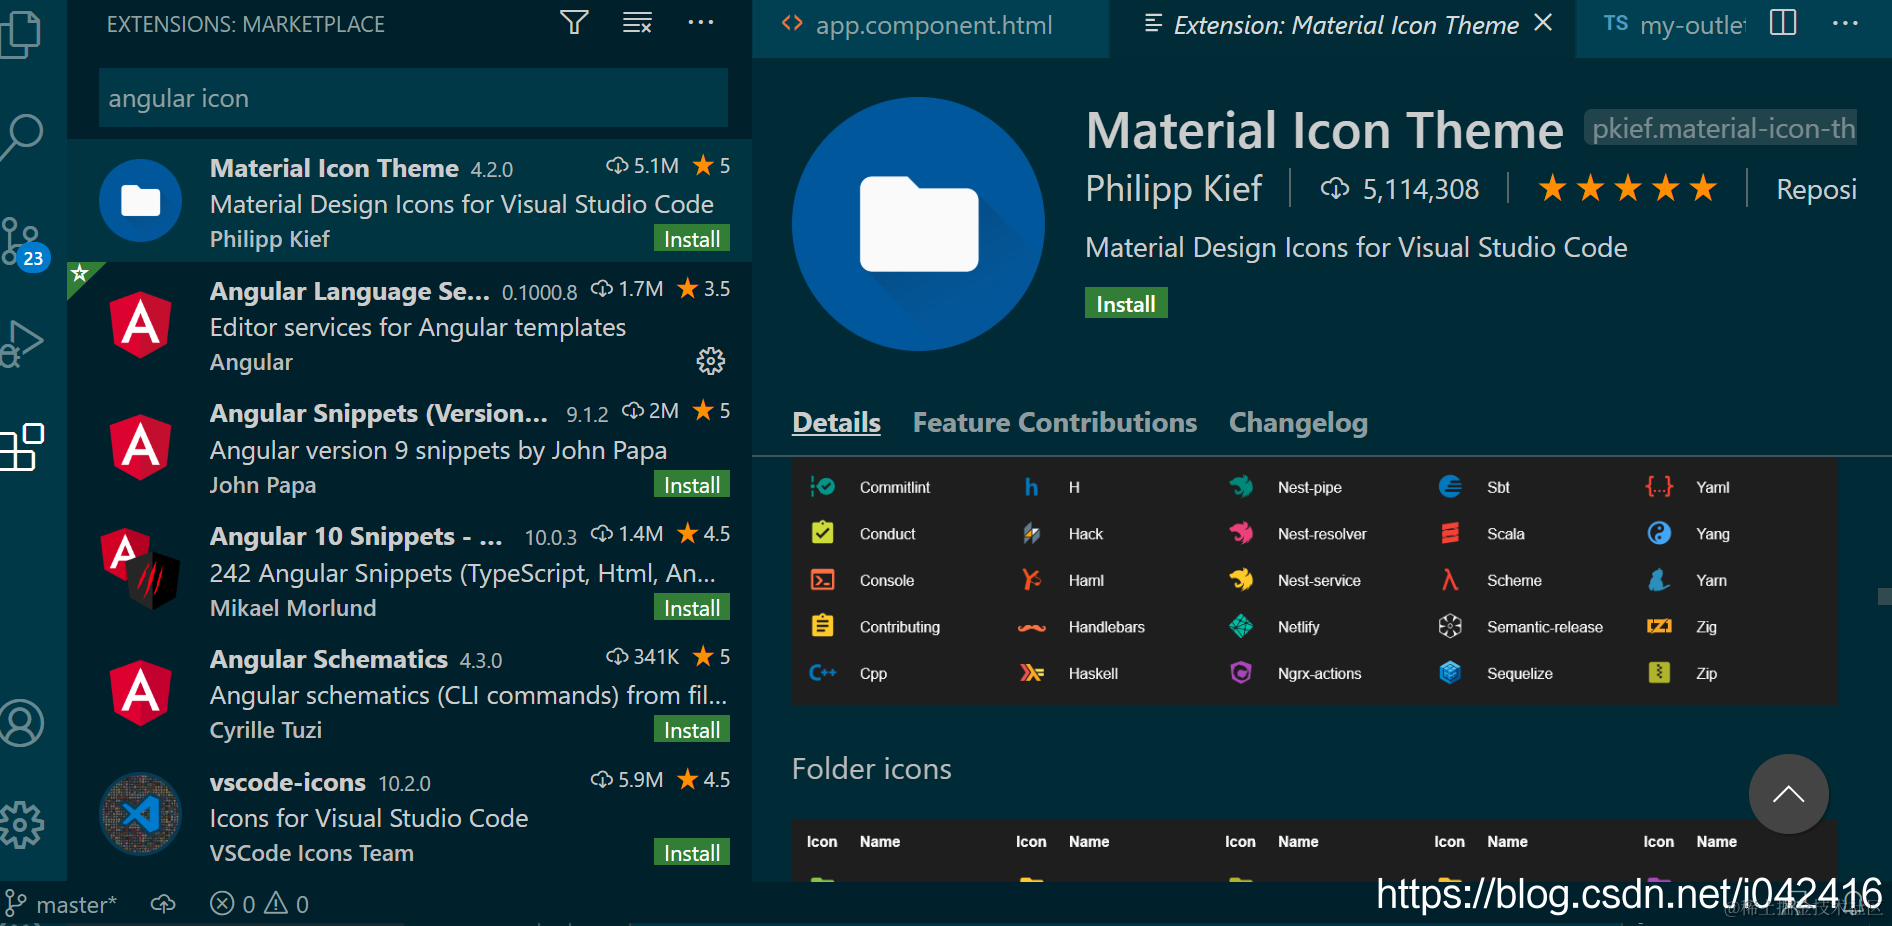Click the extension ID pkief.material-icon-th label
The height and width of the screenshot is (926, 1892).
(1722, 128)
